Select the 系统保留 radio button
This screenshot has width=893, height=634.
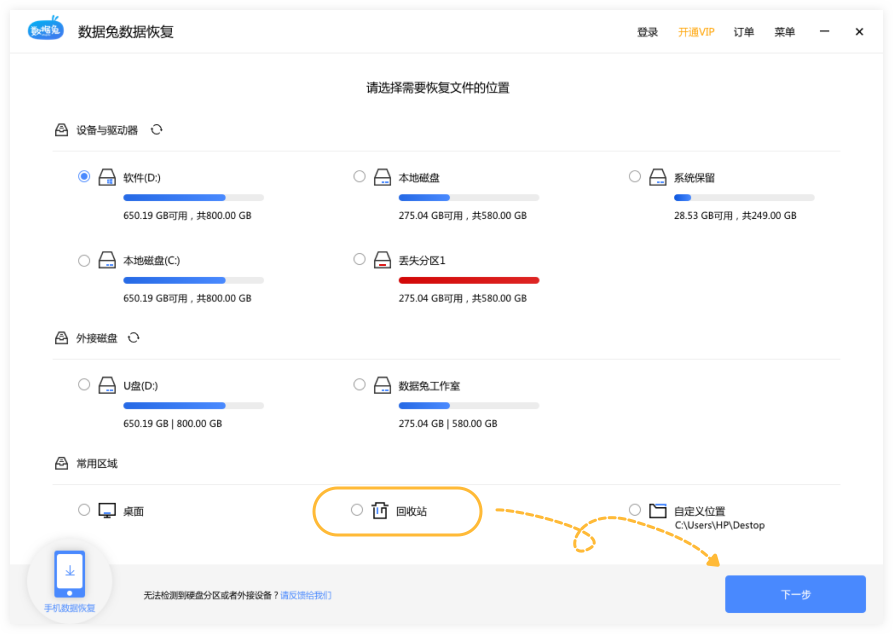635,177
